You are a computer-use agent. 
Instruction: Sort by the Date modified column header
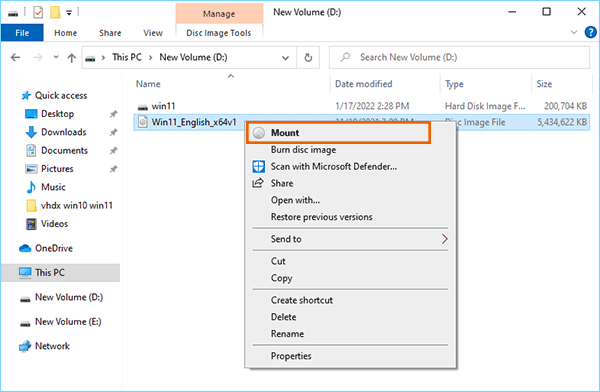tap(364, 84)
